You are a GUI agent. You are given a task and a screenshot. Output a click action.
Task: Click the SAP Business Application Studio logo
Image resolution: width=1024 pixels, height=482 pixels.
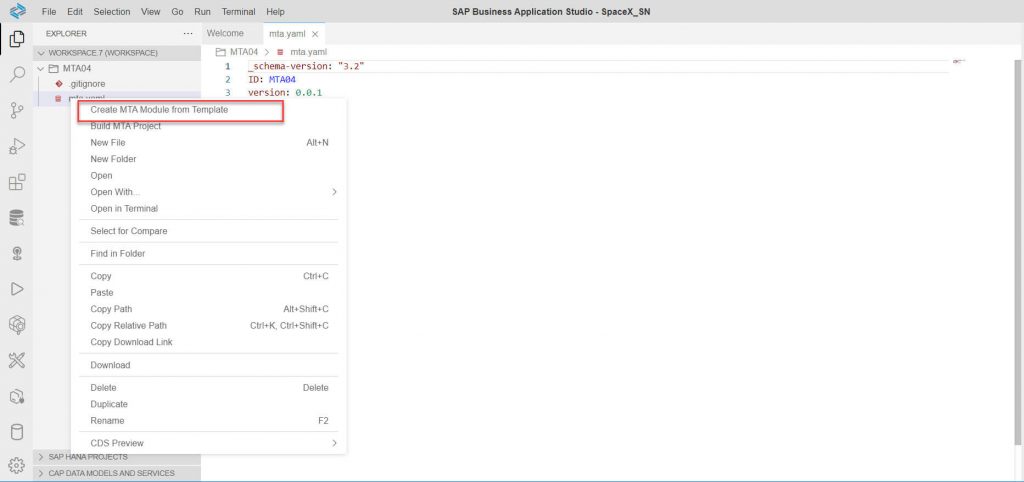point(18,11)
